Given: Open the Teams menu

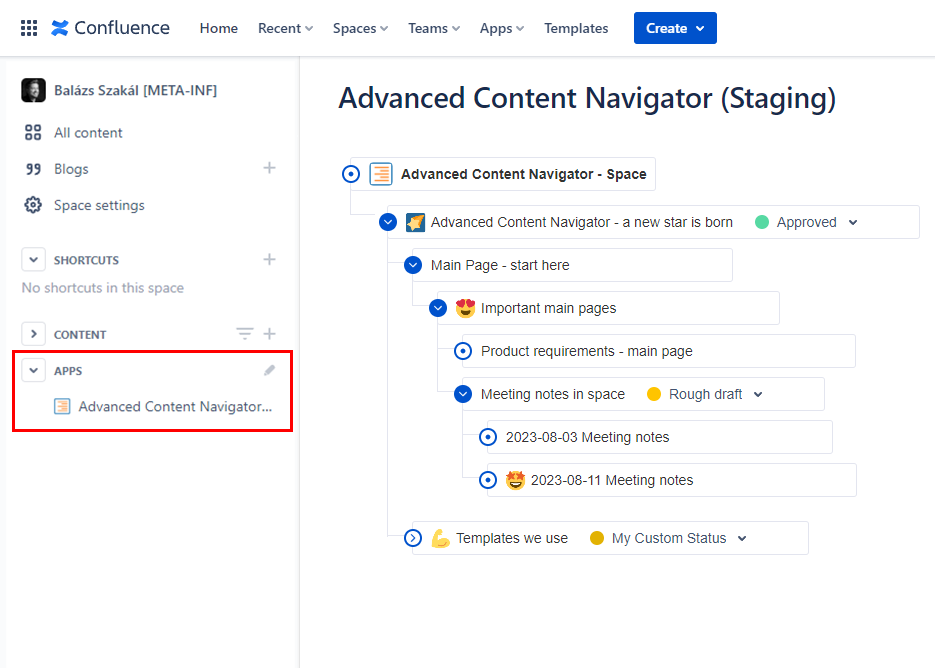Looking at the screenshot, I should tap(434, 28).
